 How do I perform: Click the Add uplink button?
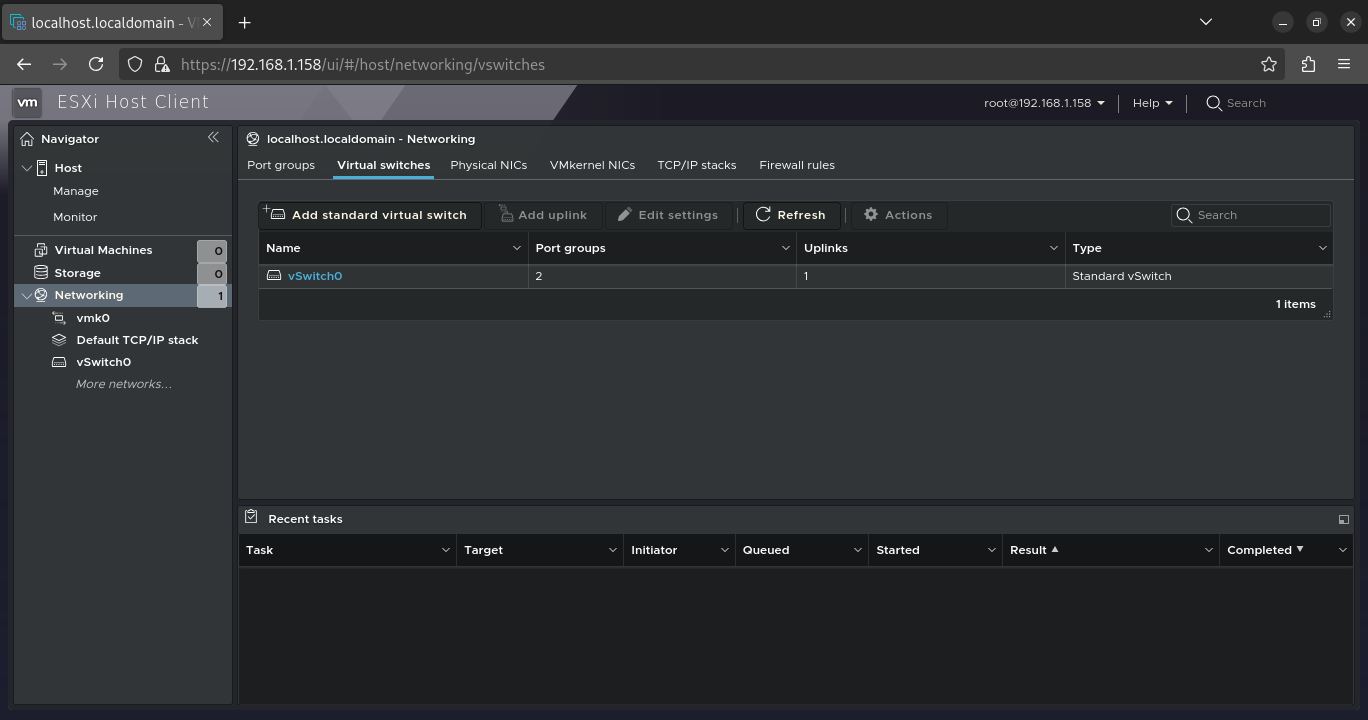click(x=543, y=215)
